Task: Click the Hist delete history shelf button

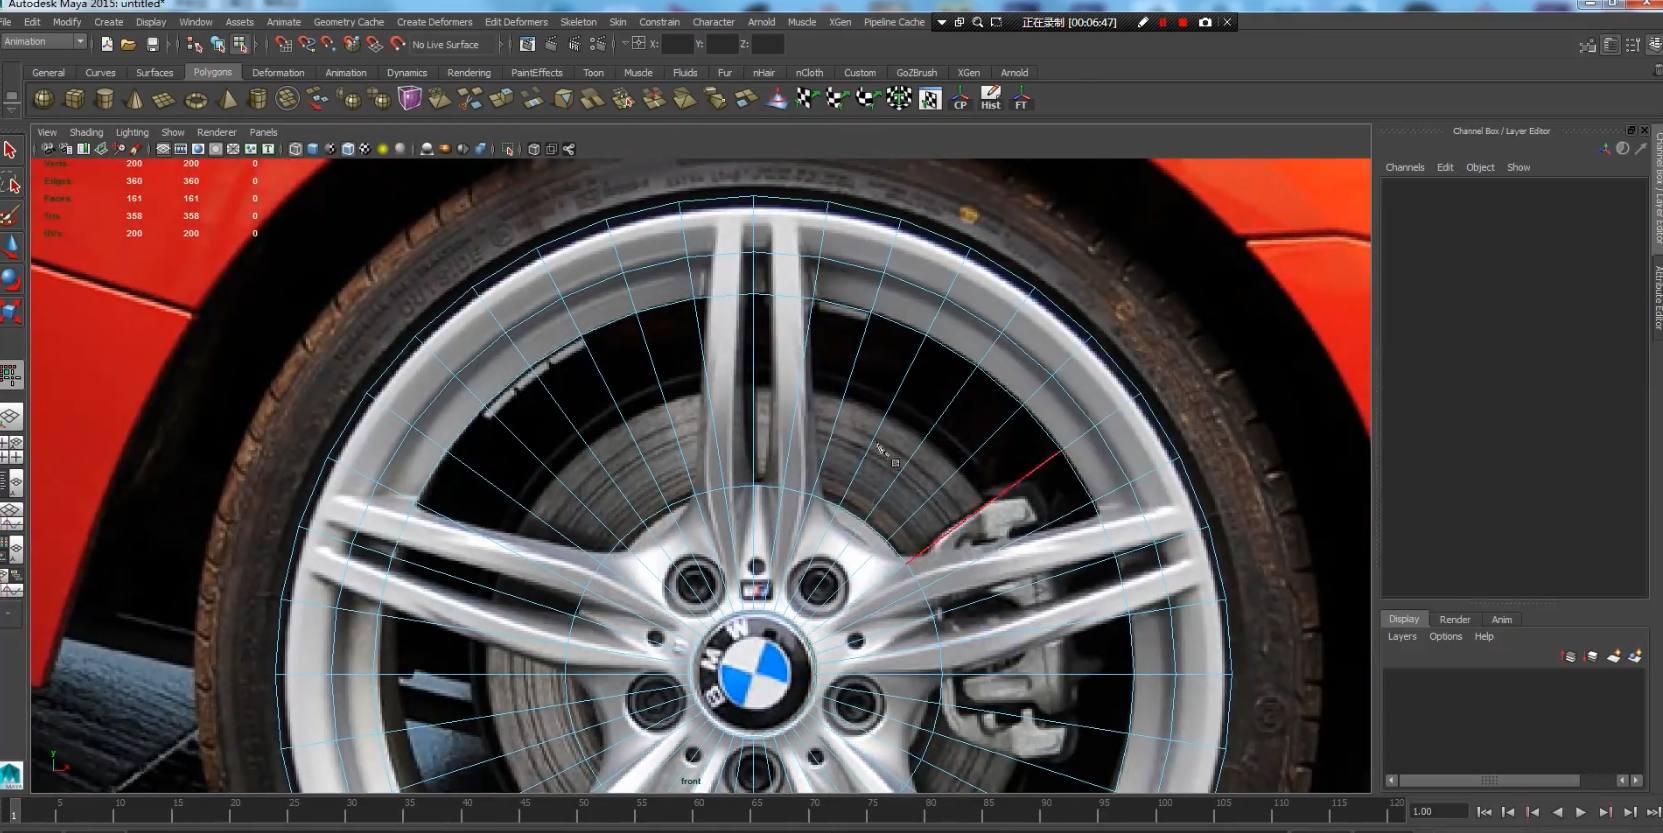Action: [x=990, y=99]
